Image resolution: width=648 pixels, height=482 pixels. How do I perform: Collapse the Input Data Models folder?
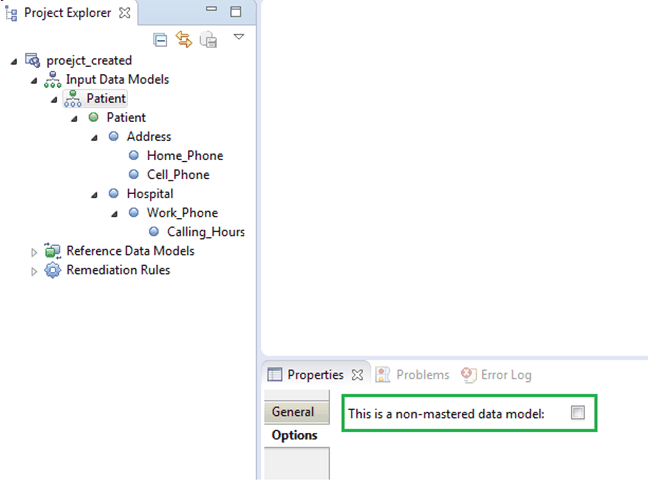34,81
